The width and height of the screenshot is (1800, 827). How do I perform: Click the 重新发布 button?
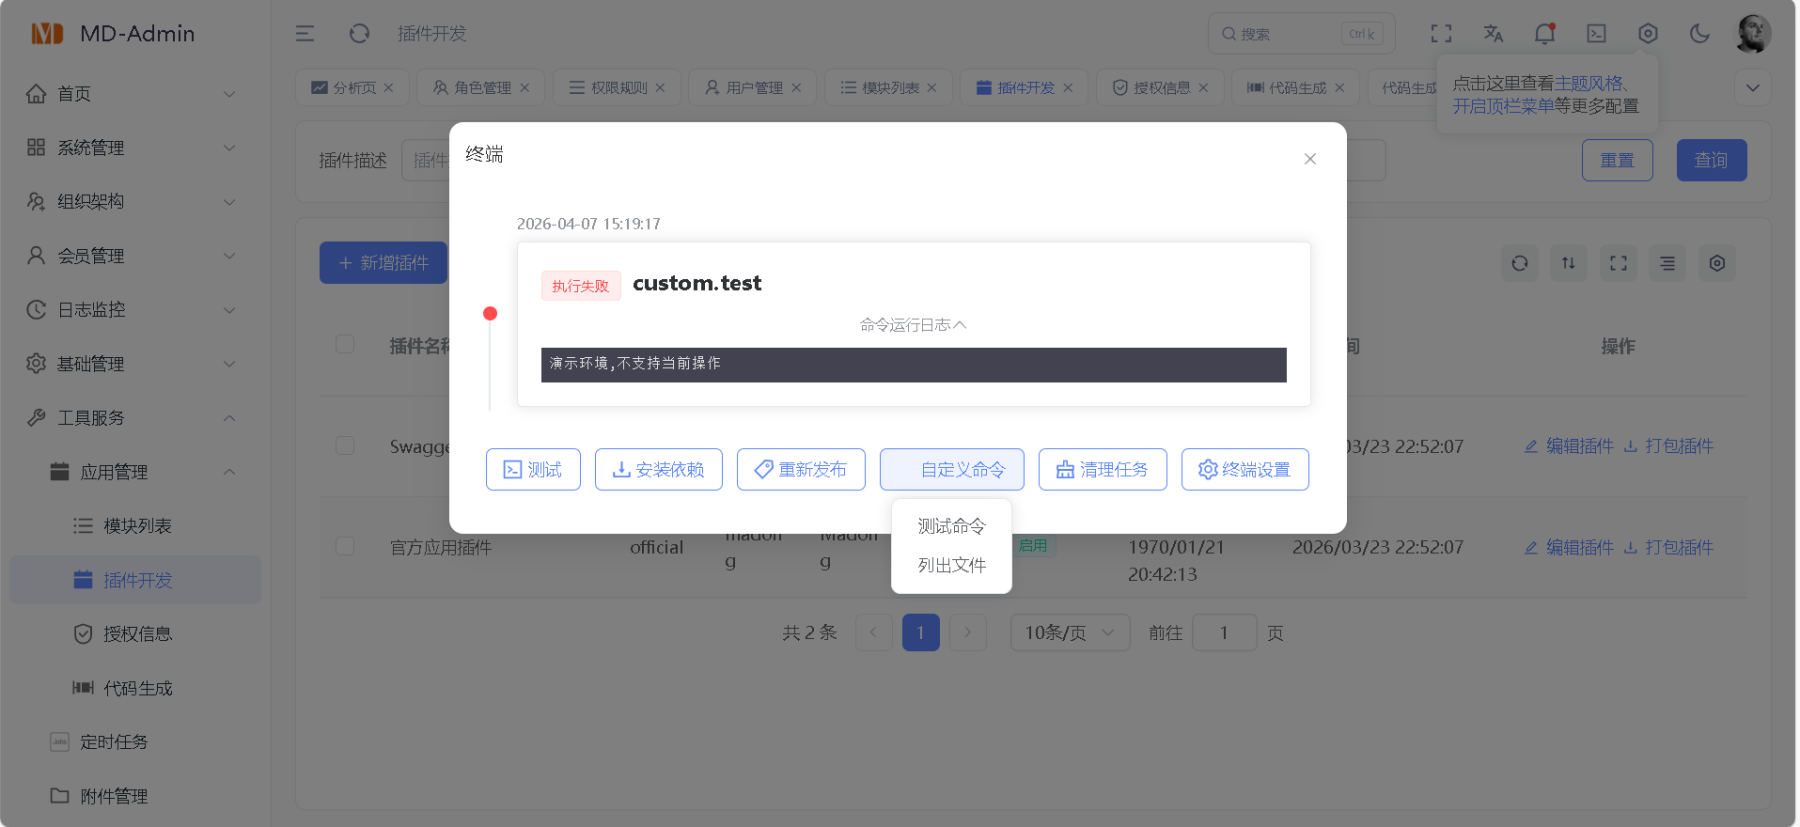801,469
